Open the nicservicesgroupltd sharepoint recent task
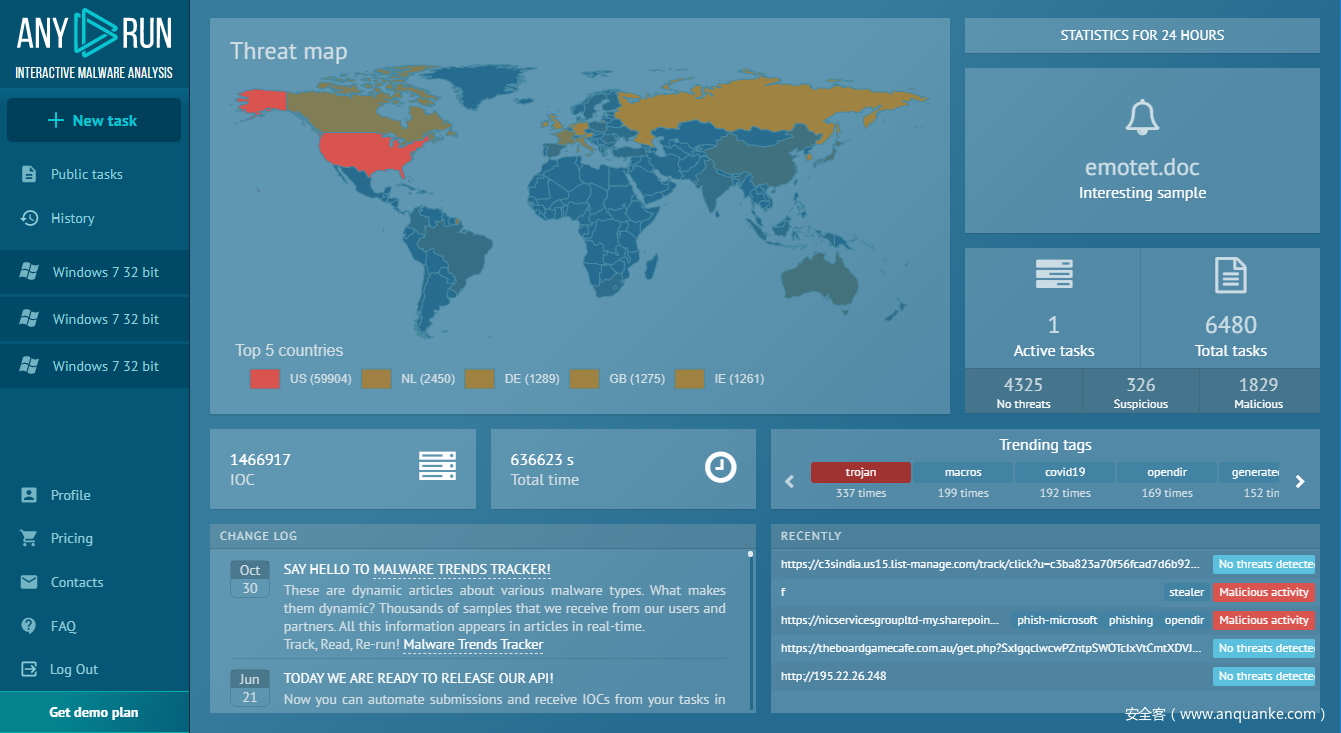The height and width of the screenshot is (733, 1341). coord(890,620)
